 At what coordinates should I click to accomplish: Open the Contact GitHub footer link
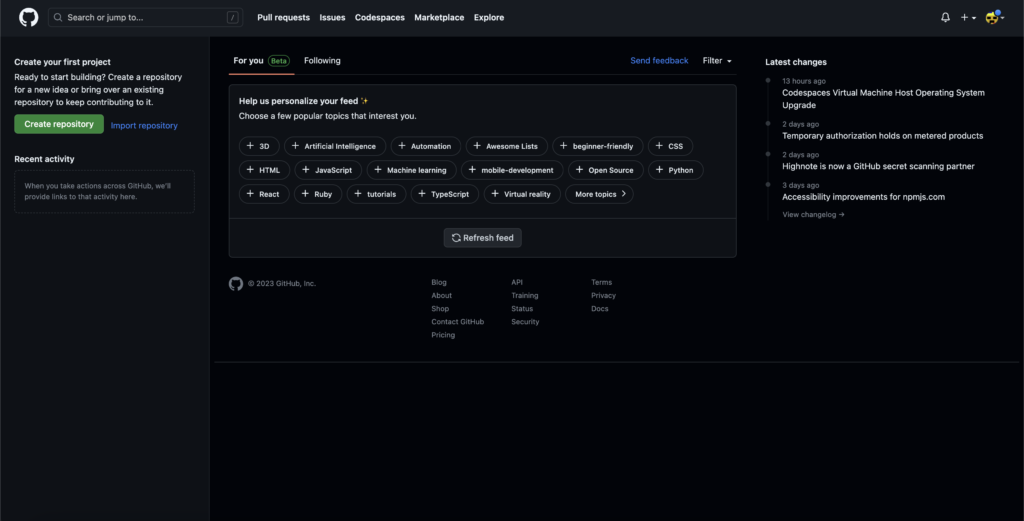tap(458, 321)
